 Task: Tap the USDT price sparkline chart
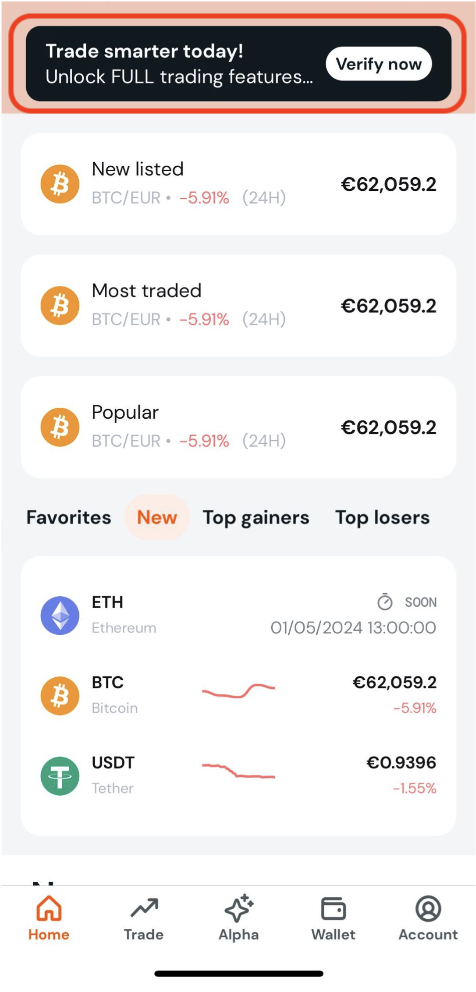[x=239, y=770]
